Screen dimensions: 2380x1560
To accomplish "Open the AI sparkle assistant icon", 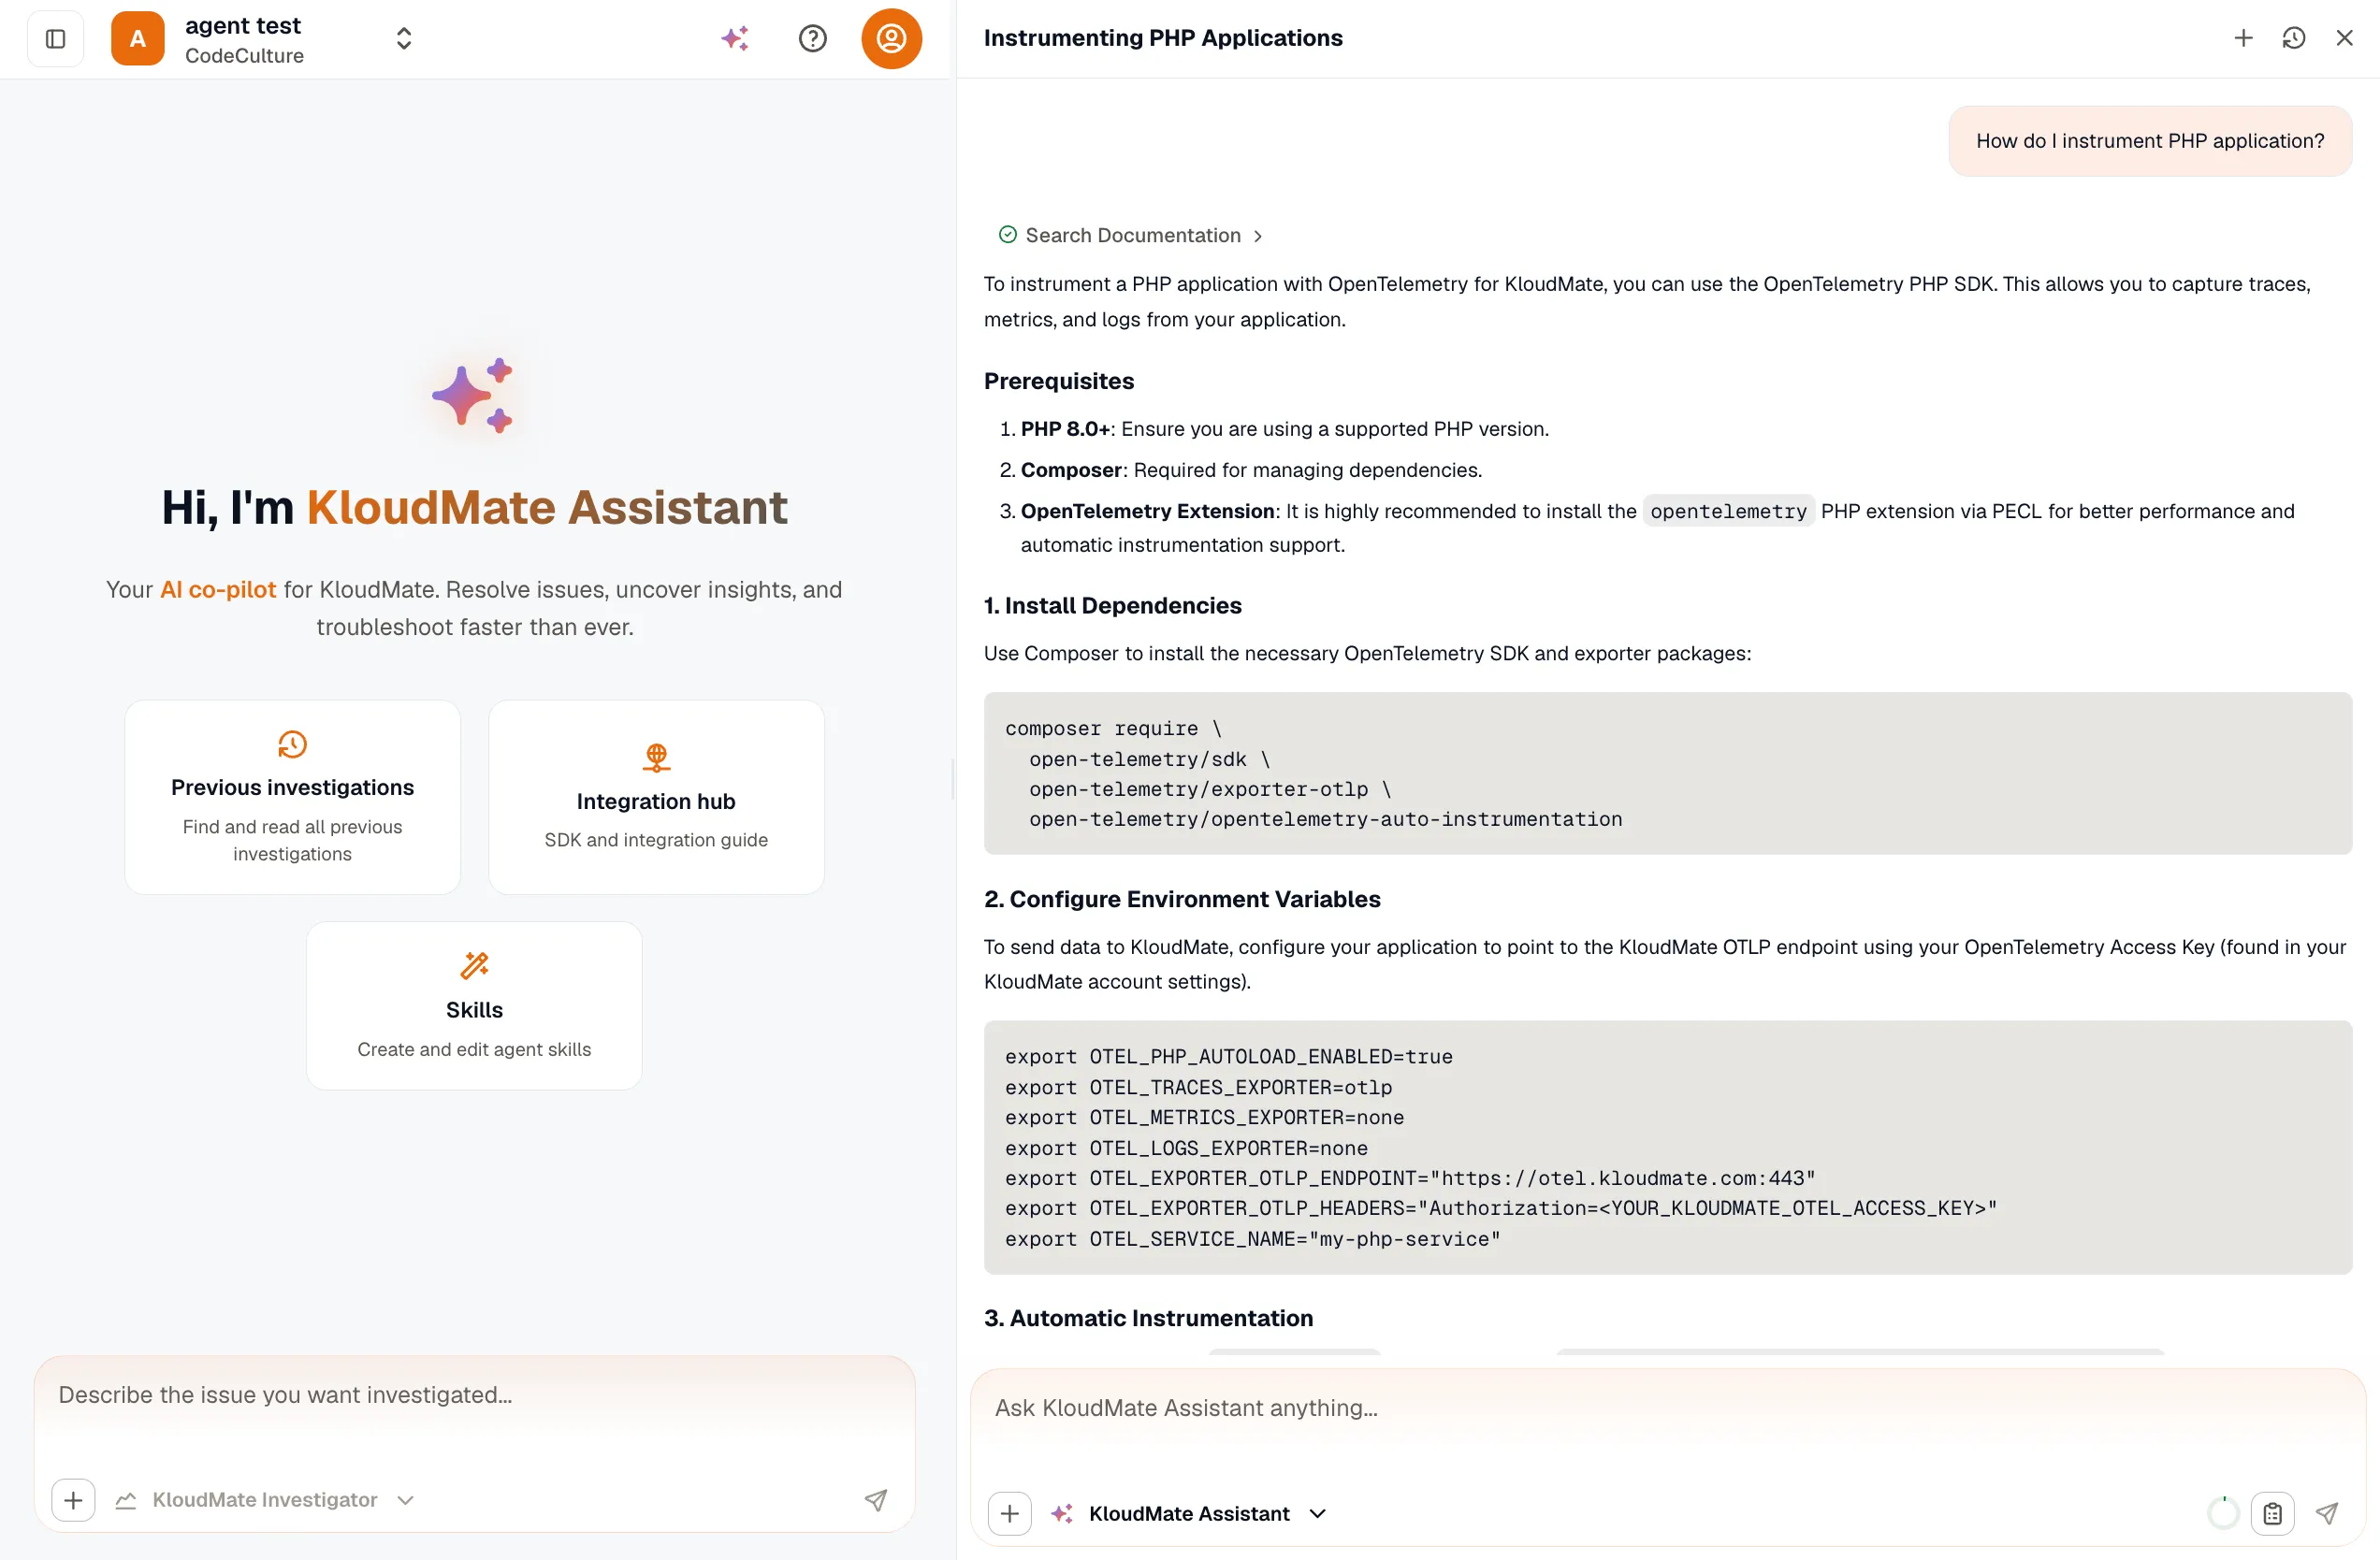I will point(735,39).
